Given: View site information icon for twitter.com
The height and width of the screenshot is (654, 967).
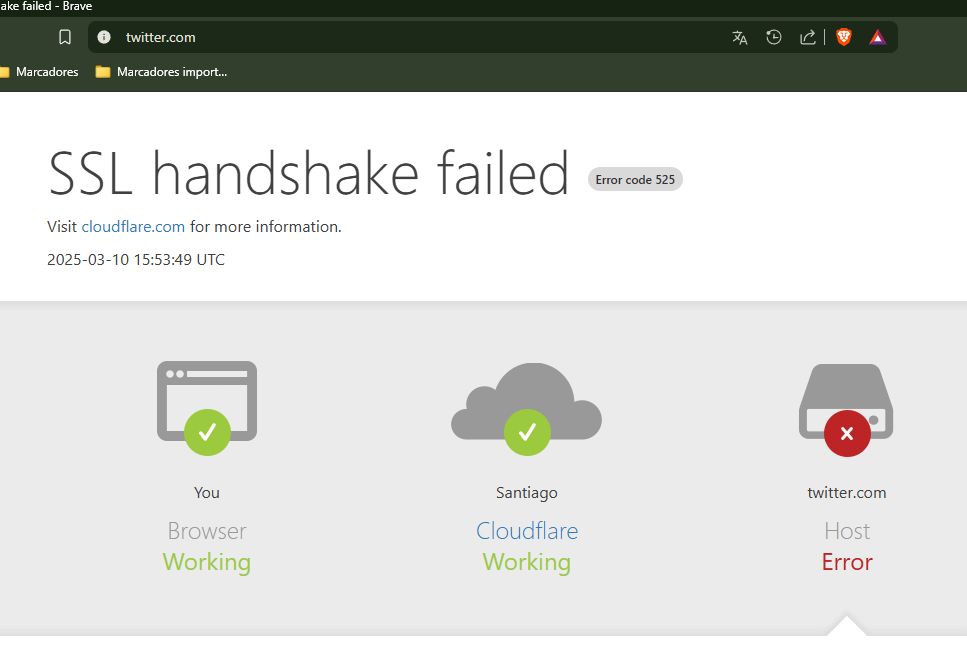Looking at the screenshot, I should [104, 37].
